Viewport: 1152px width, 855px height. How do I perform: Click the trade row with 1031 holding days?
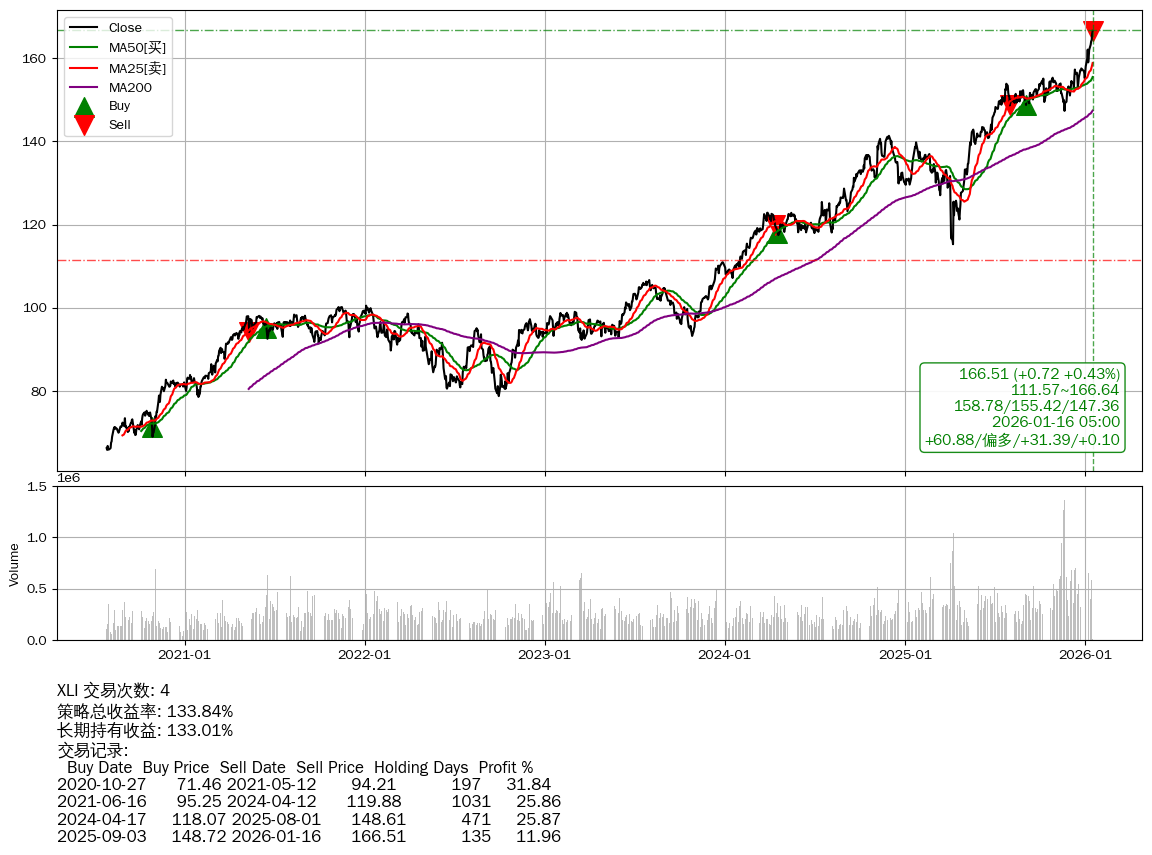click(308, 802)
